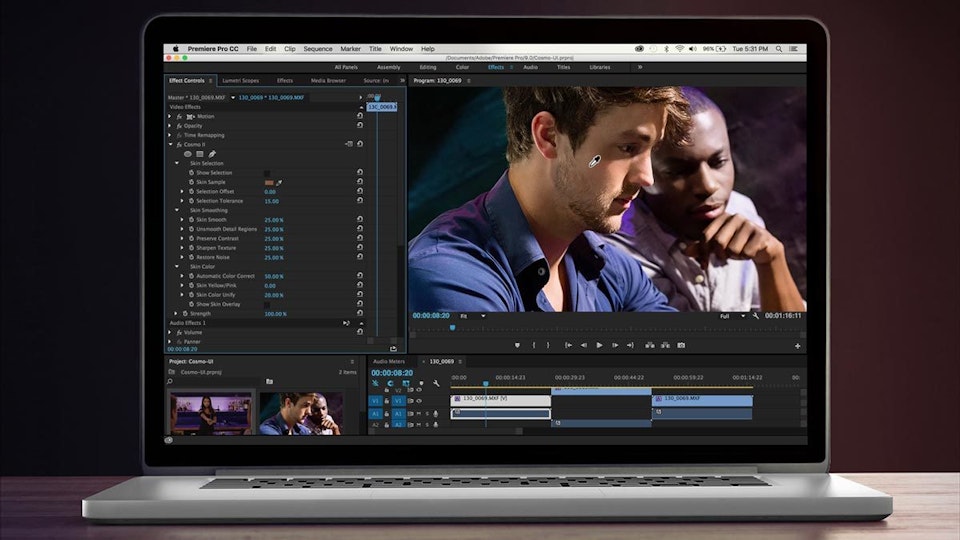This screenshot has width=960, height=540.
Task: Open the Sequence menu
Action: pos(317,48)
